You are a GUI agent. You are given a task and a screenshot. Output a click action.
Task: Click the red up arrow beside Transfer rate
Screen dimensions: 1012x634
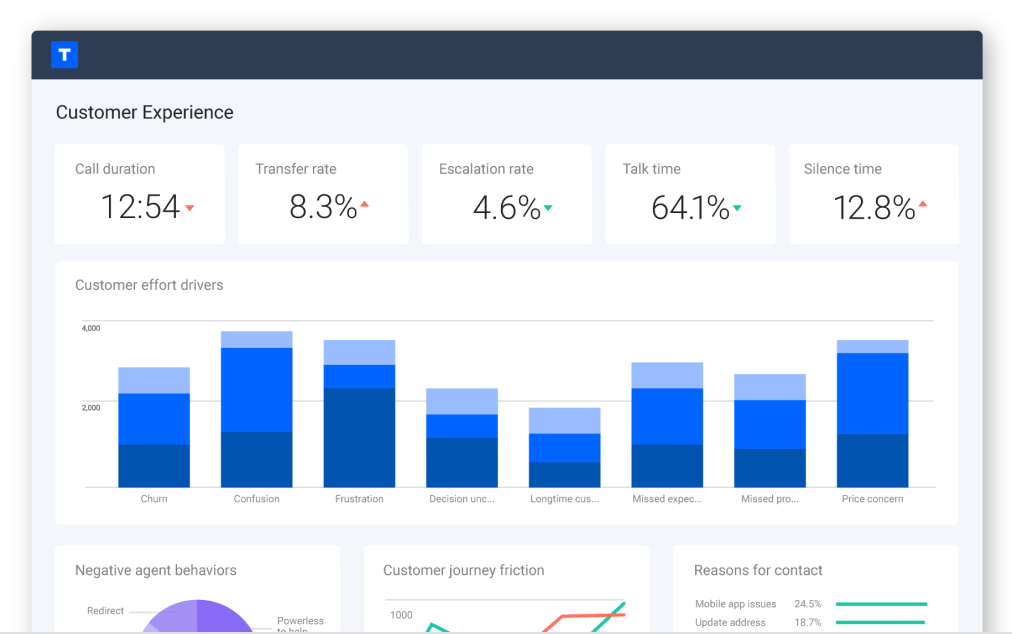coord(365,204)
